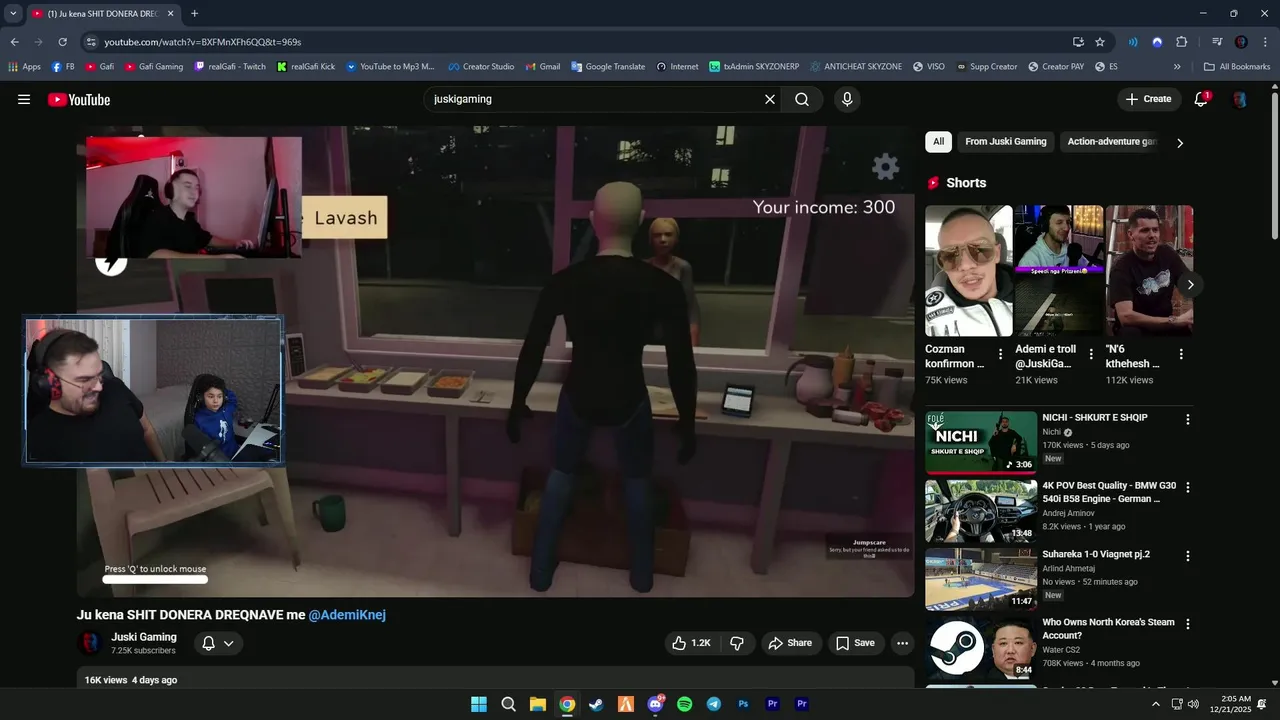
Task: Open options for North Korea's Steam video
Action: (x=1188, y=624)
